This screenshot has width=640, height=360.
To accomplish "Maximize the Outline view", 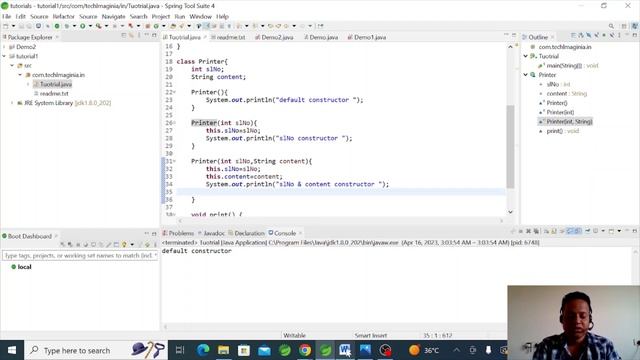I will pos(635,36).
